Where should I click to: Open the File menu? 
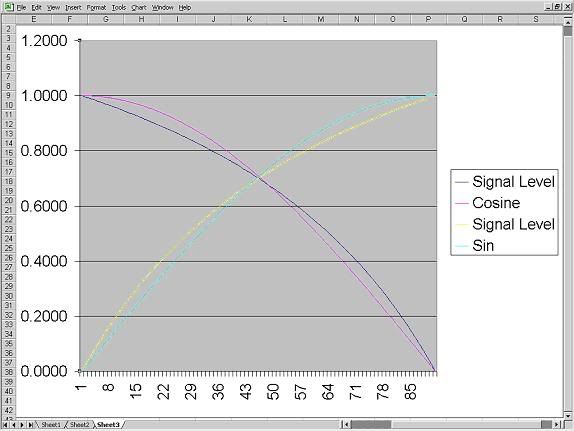point(21,7)
